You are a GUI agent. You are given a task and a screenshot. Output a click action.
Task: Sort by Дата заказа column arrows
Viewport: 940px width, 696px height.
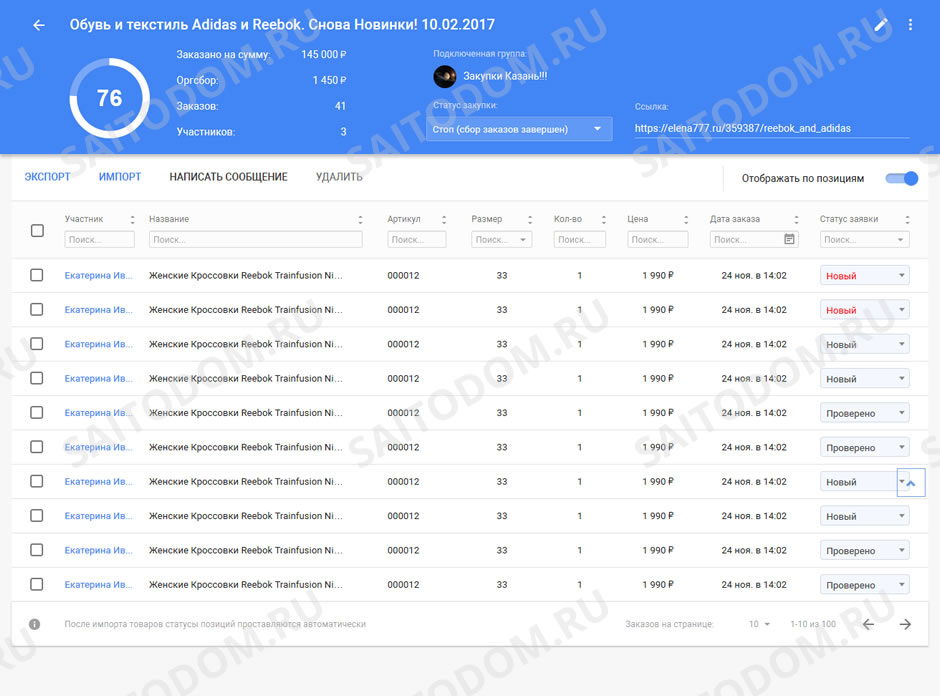(x=796, y=219)
